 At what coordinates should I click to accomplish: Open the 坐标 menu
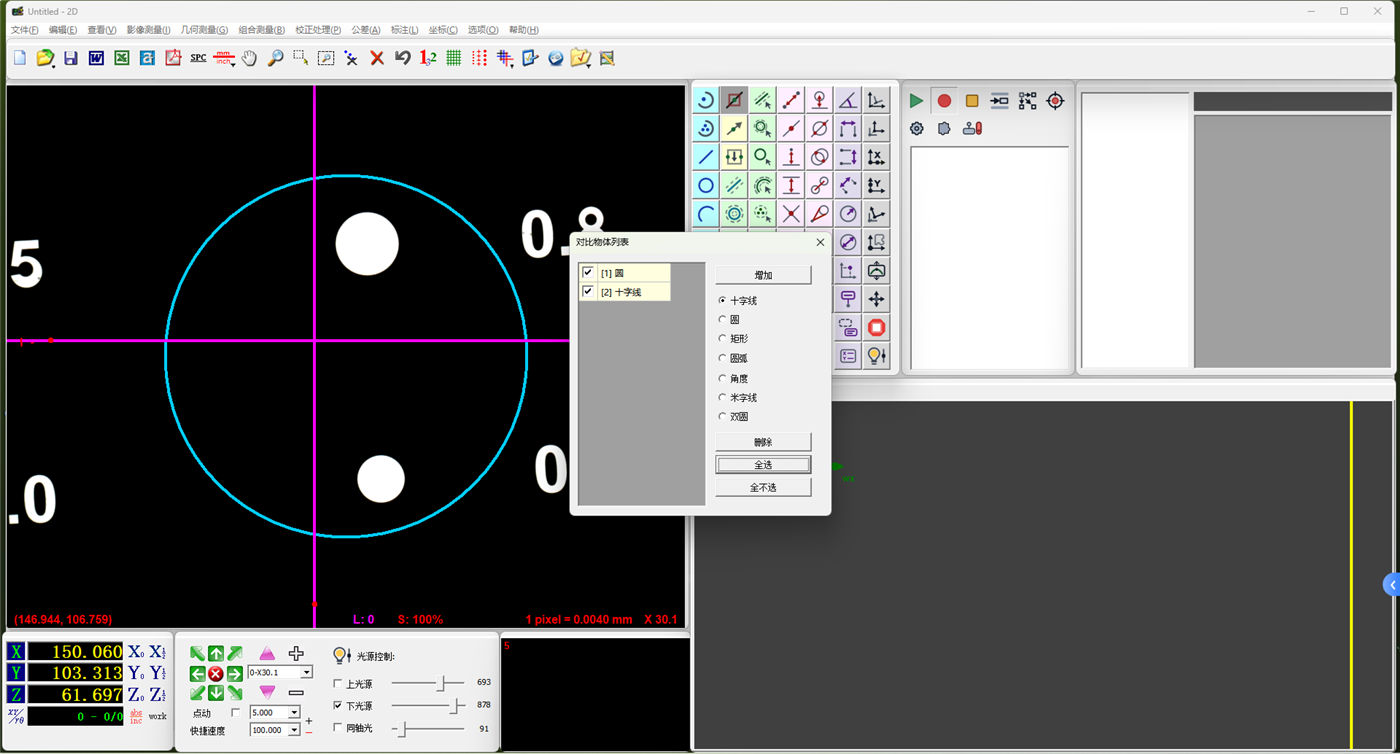point(443,30)
